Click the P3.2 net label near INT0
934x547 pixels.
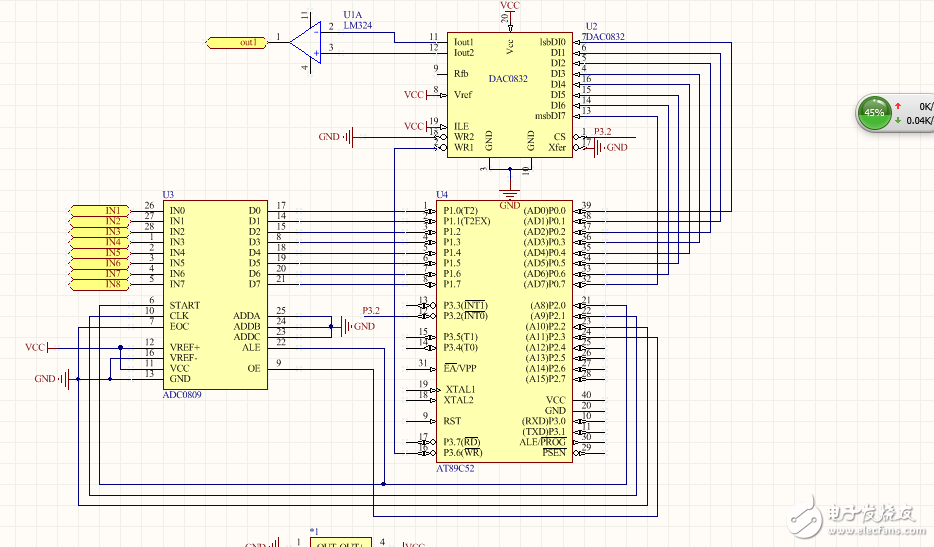371,310
